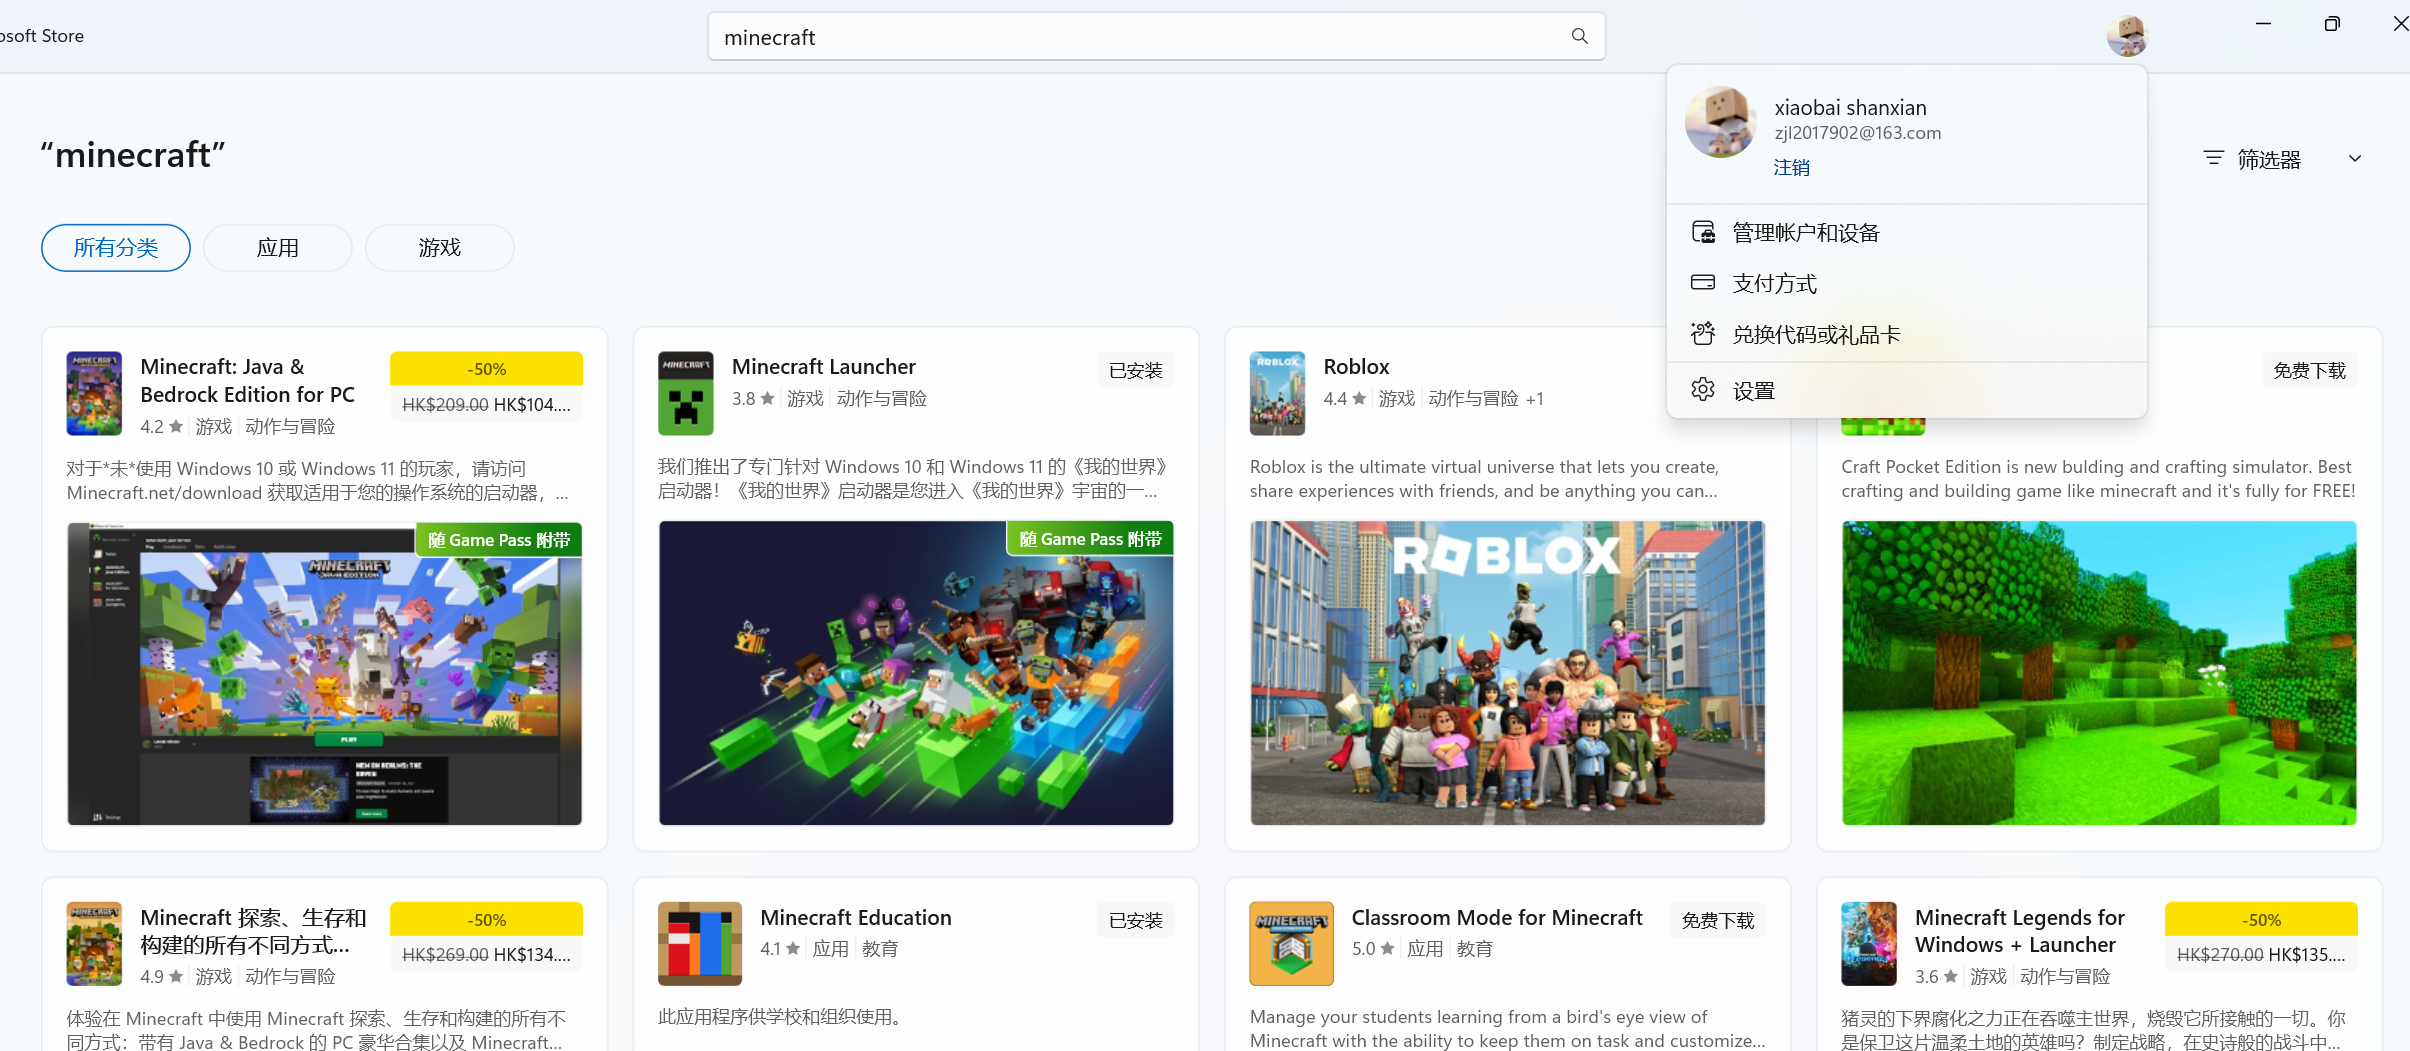Click the Minecraft Legends 3.6 star rating
Image resolution: width=2410 pixels, height=1051 pixels.
(1936, 977)
